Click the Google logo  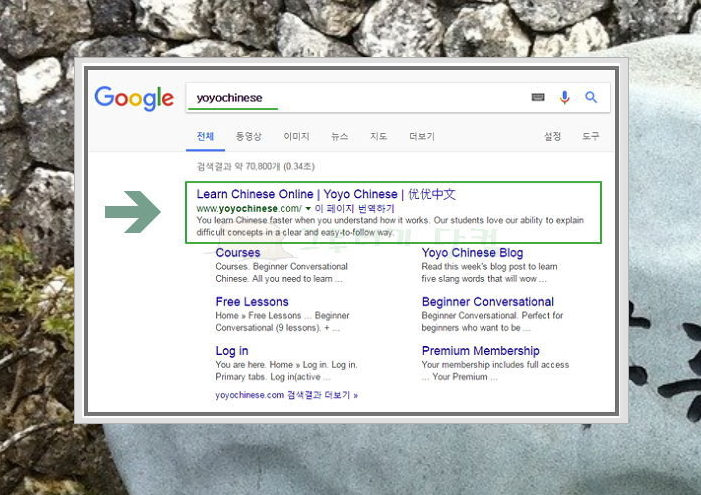(x=134, y=98)
